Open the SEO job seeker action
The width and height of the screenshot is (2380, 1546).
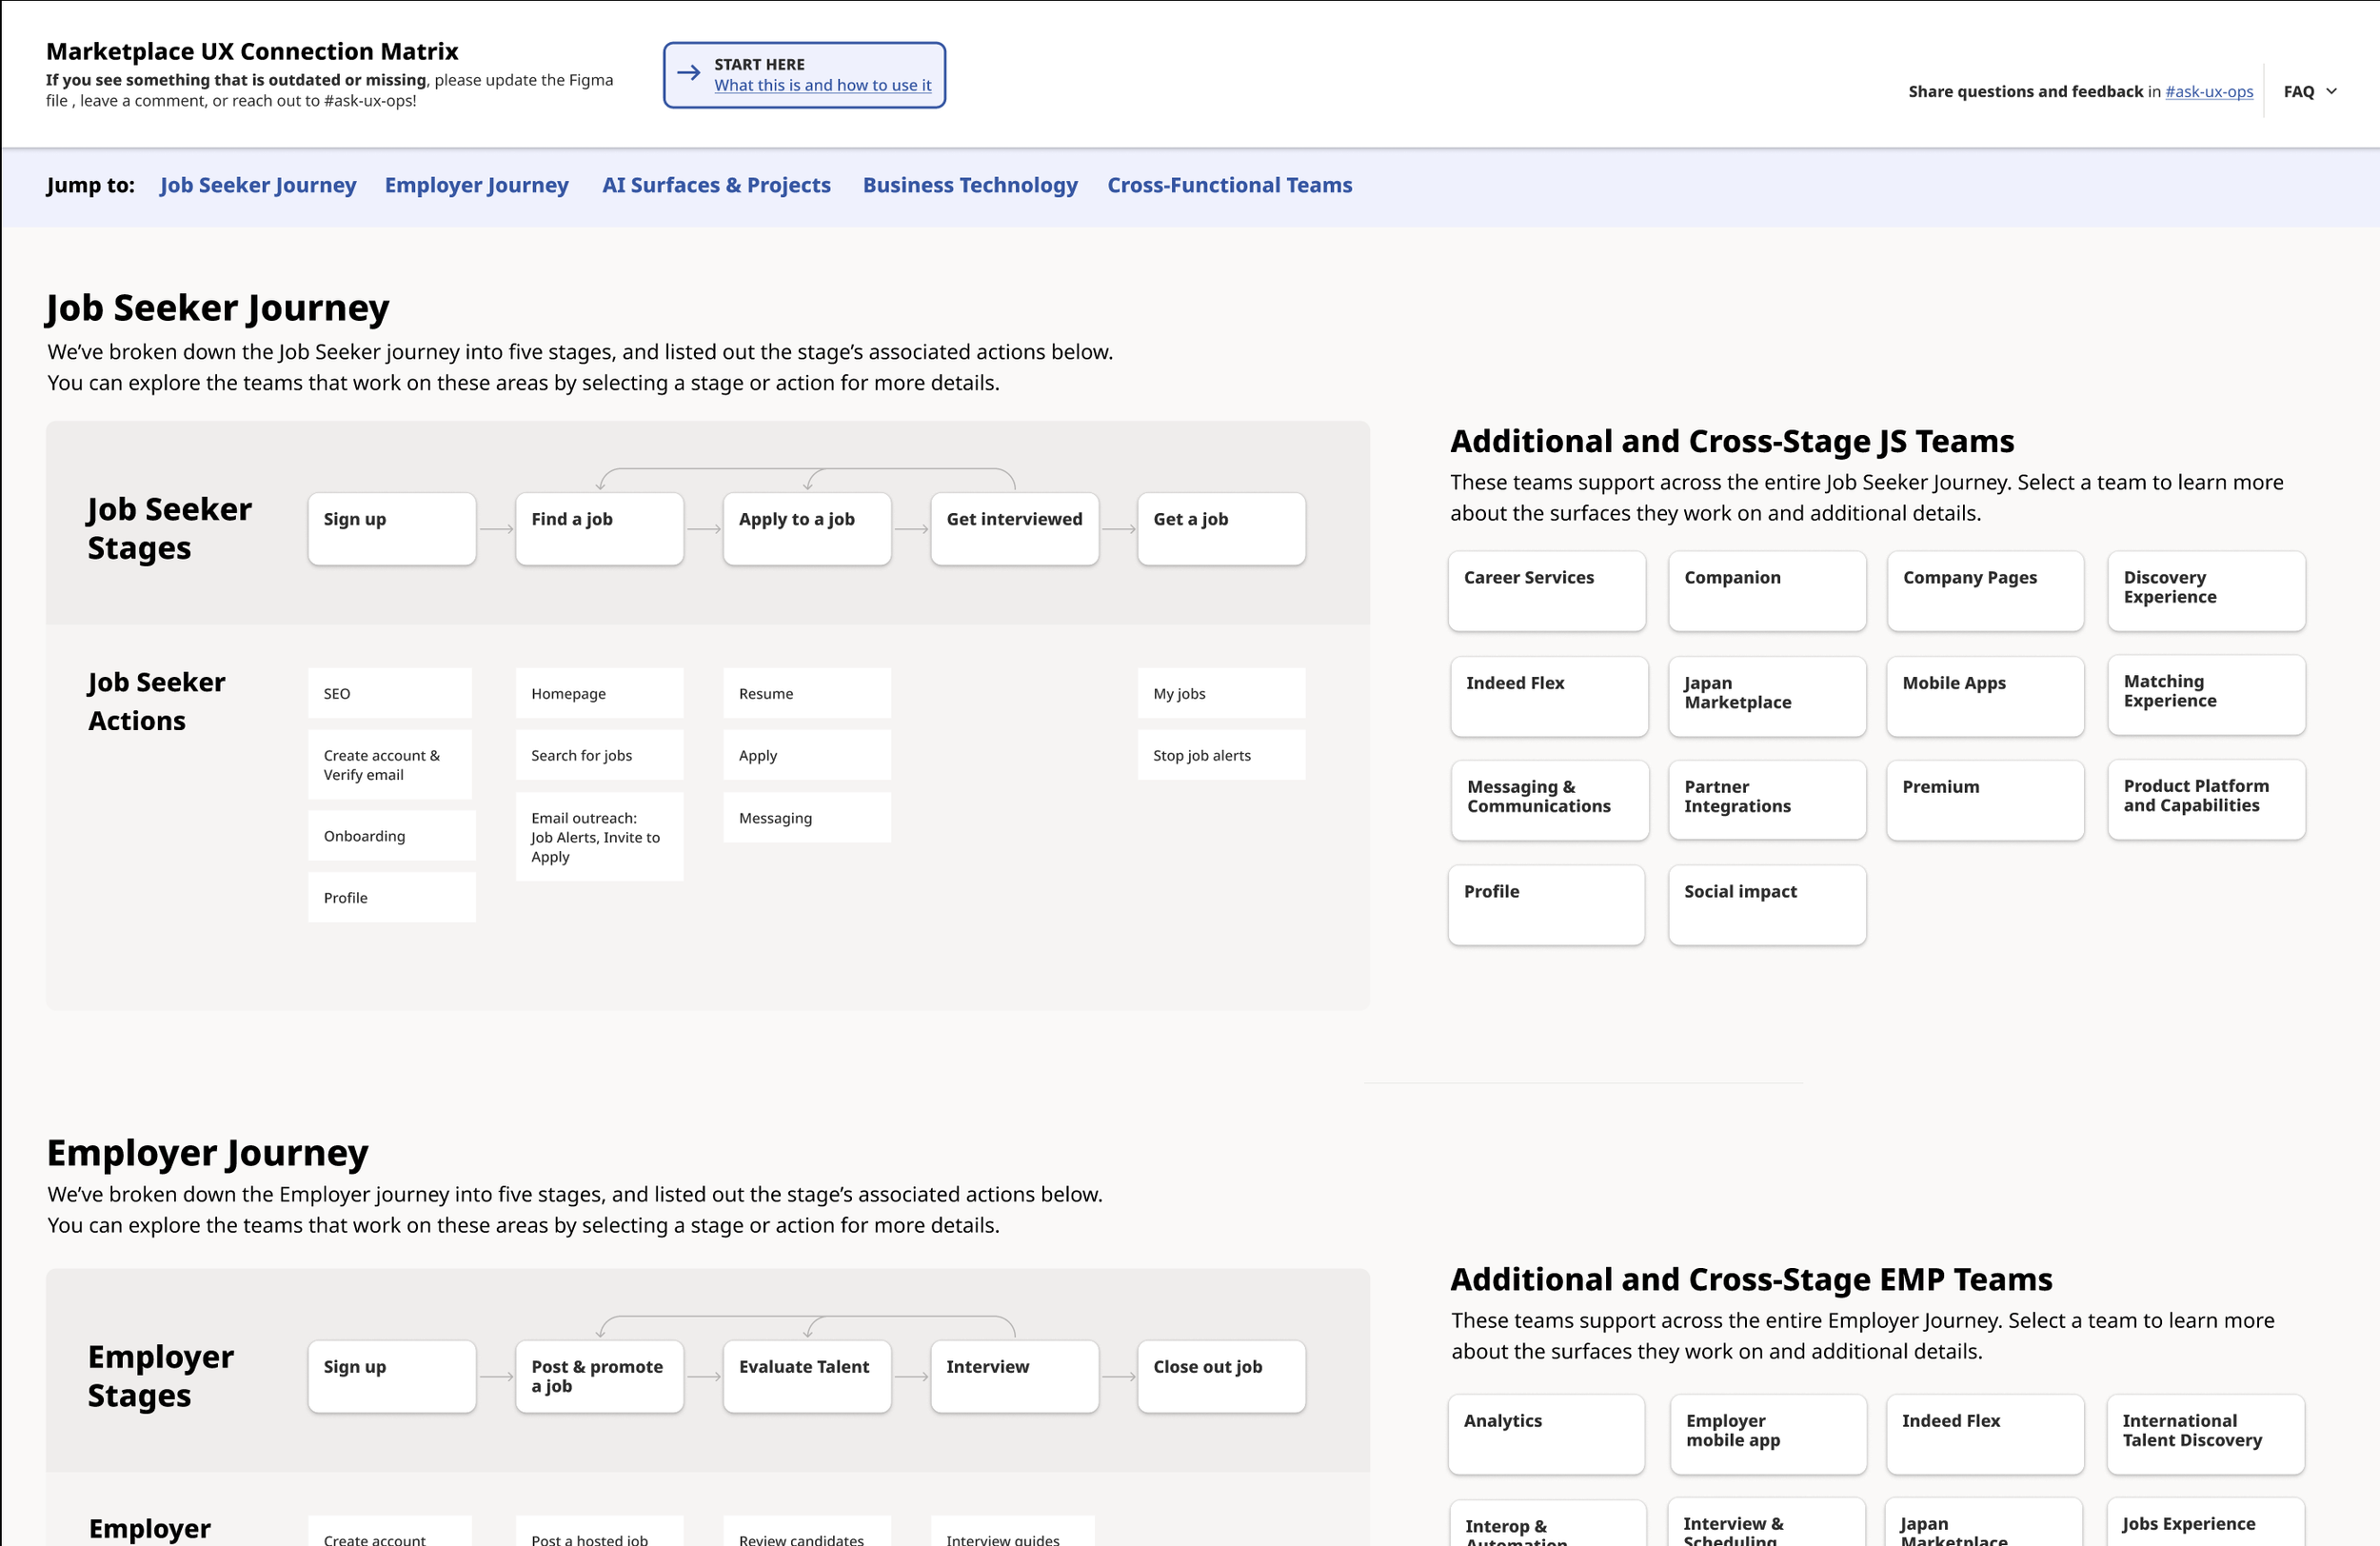pos(390,693)
